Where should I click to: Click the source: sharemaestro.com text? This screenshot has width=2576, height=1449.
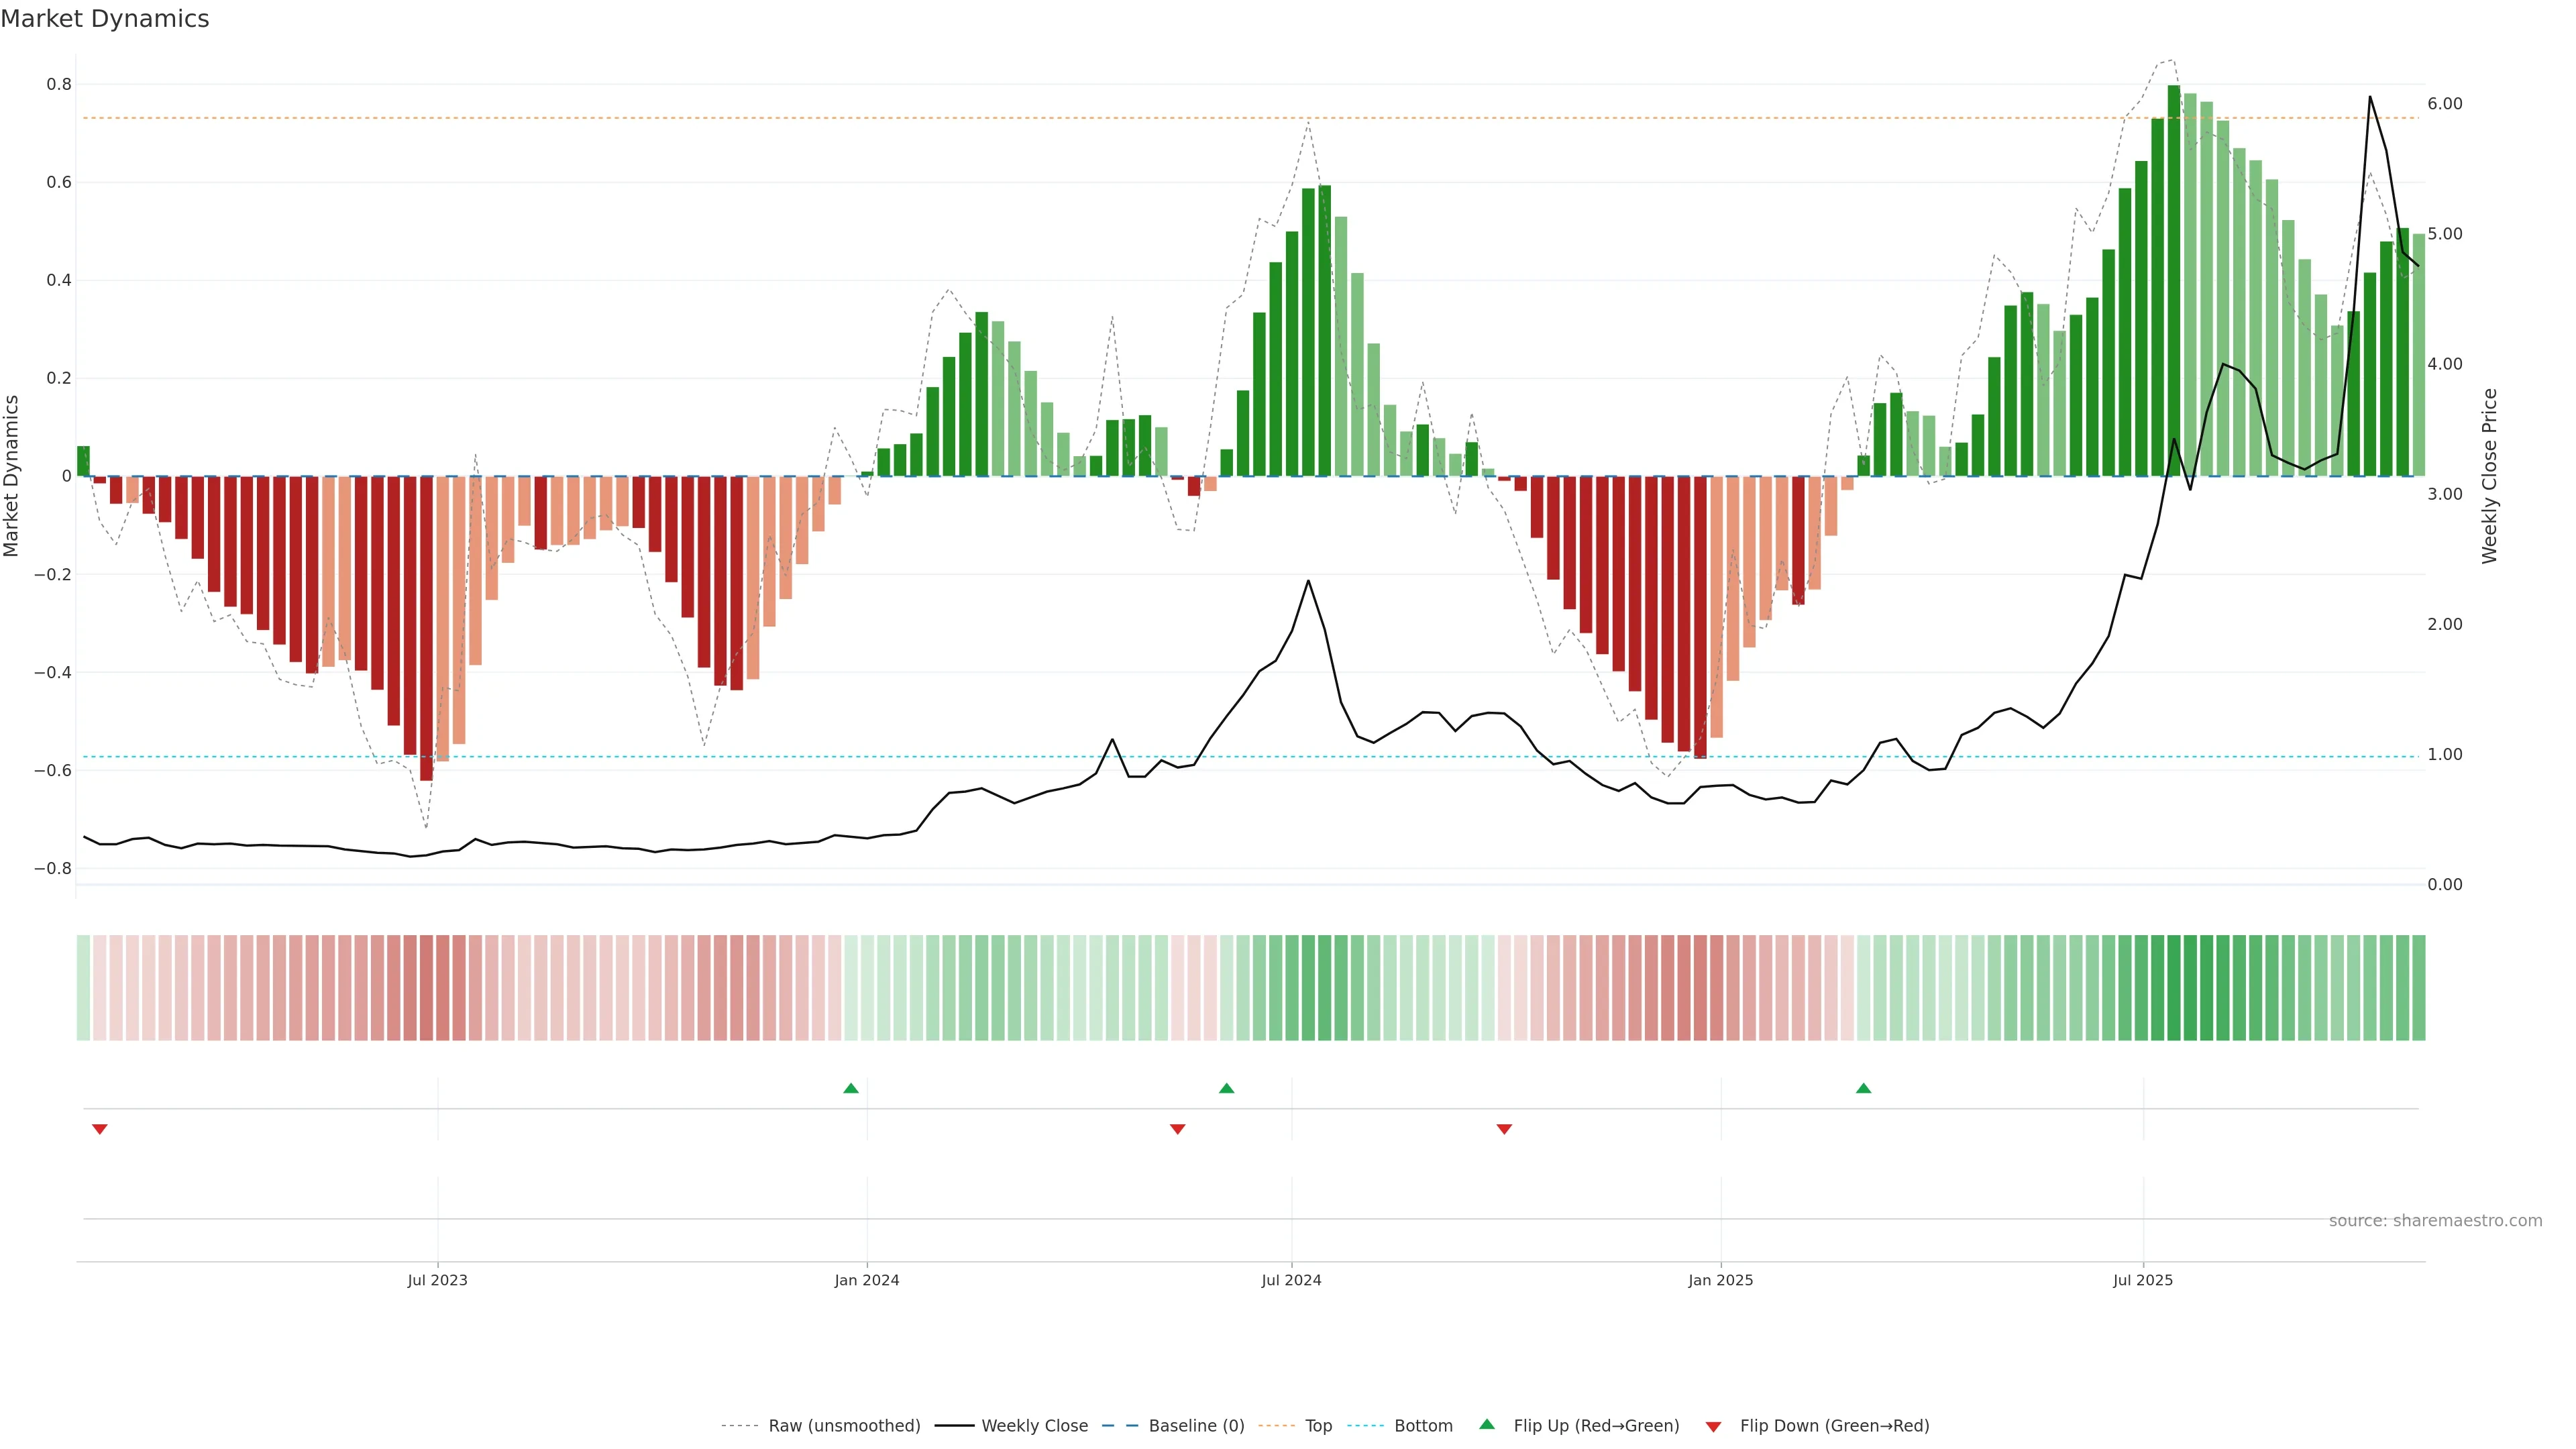coord(2435,1221)
